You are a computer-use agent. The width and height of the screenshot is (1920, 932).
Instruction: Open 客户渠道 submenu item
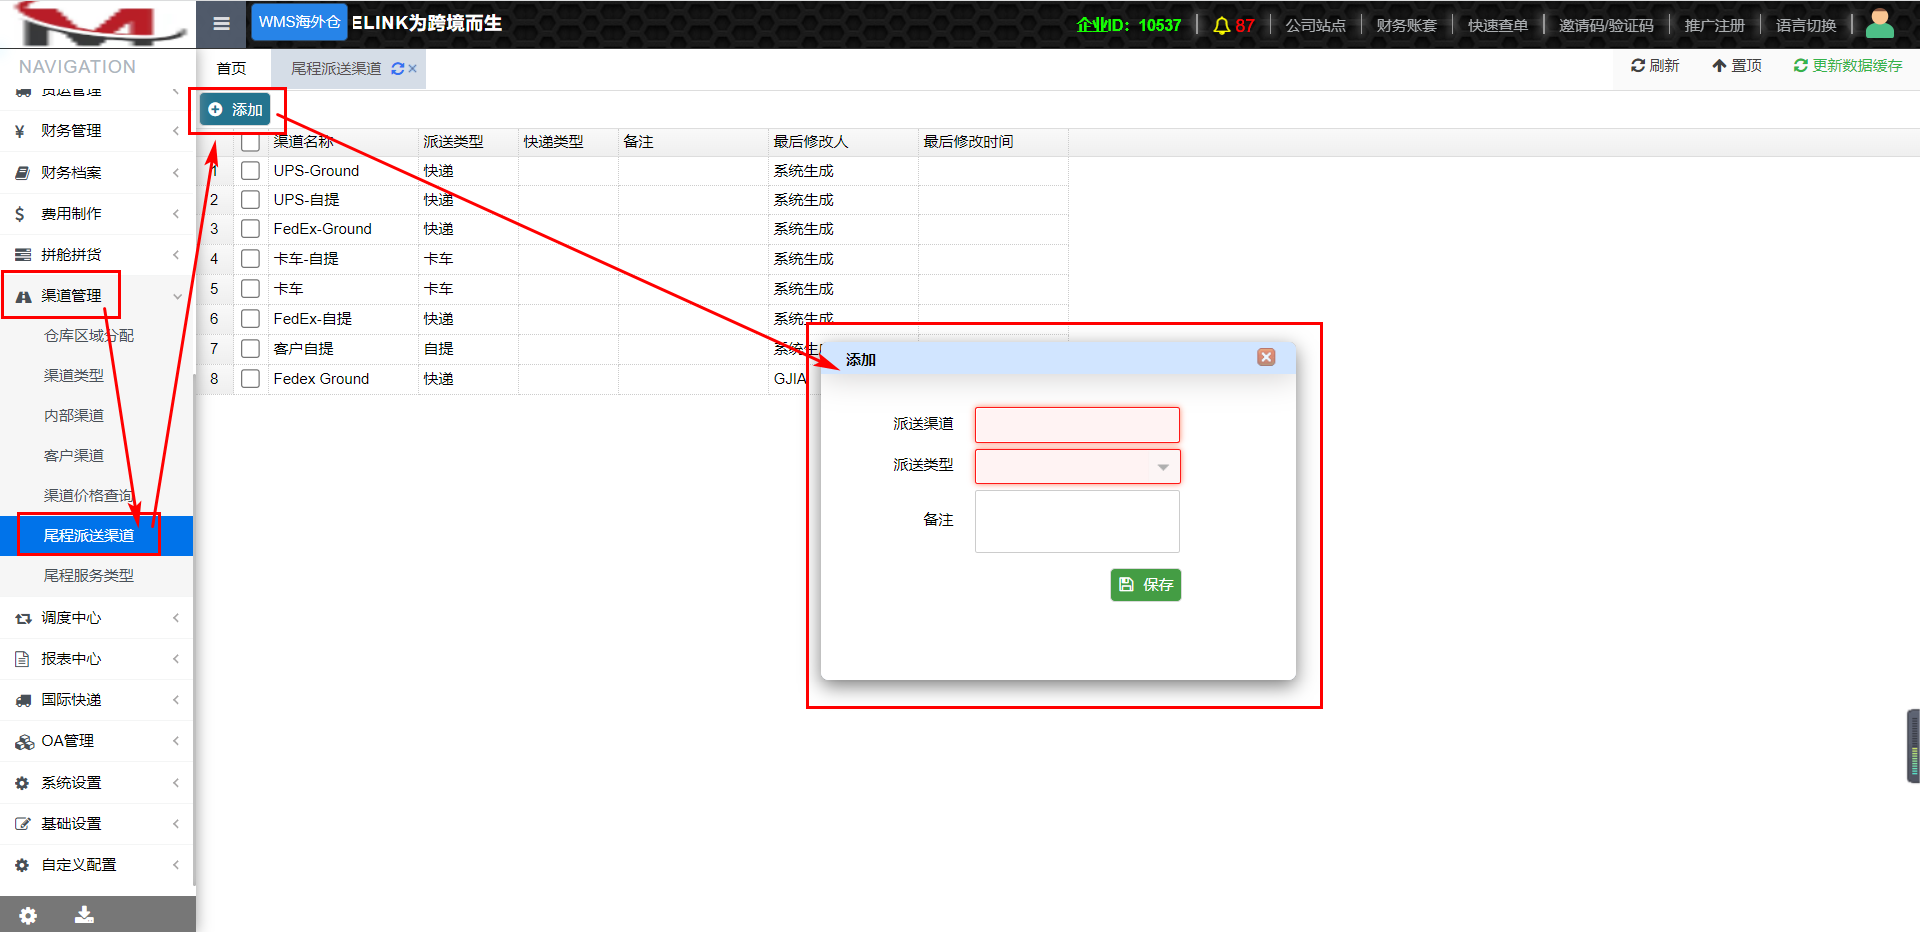[x=74, y=456]
